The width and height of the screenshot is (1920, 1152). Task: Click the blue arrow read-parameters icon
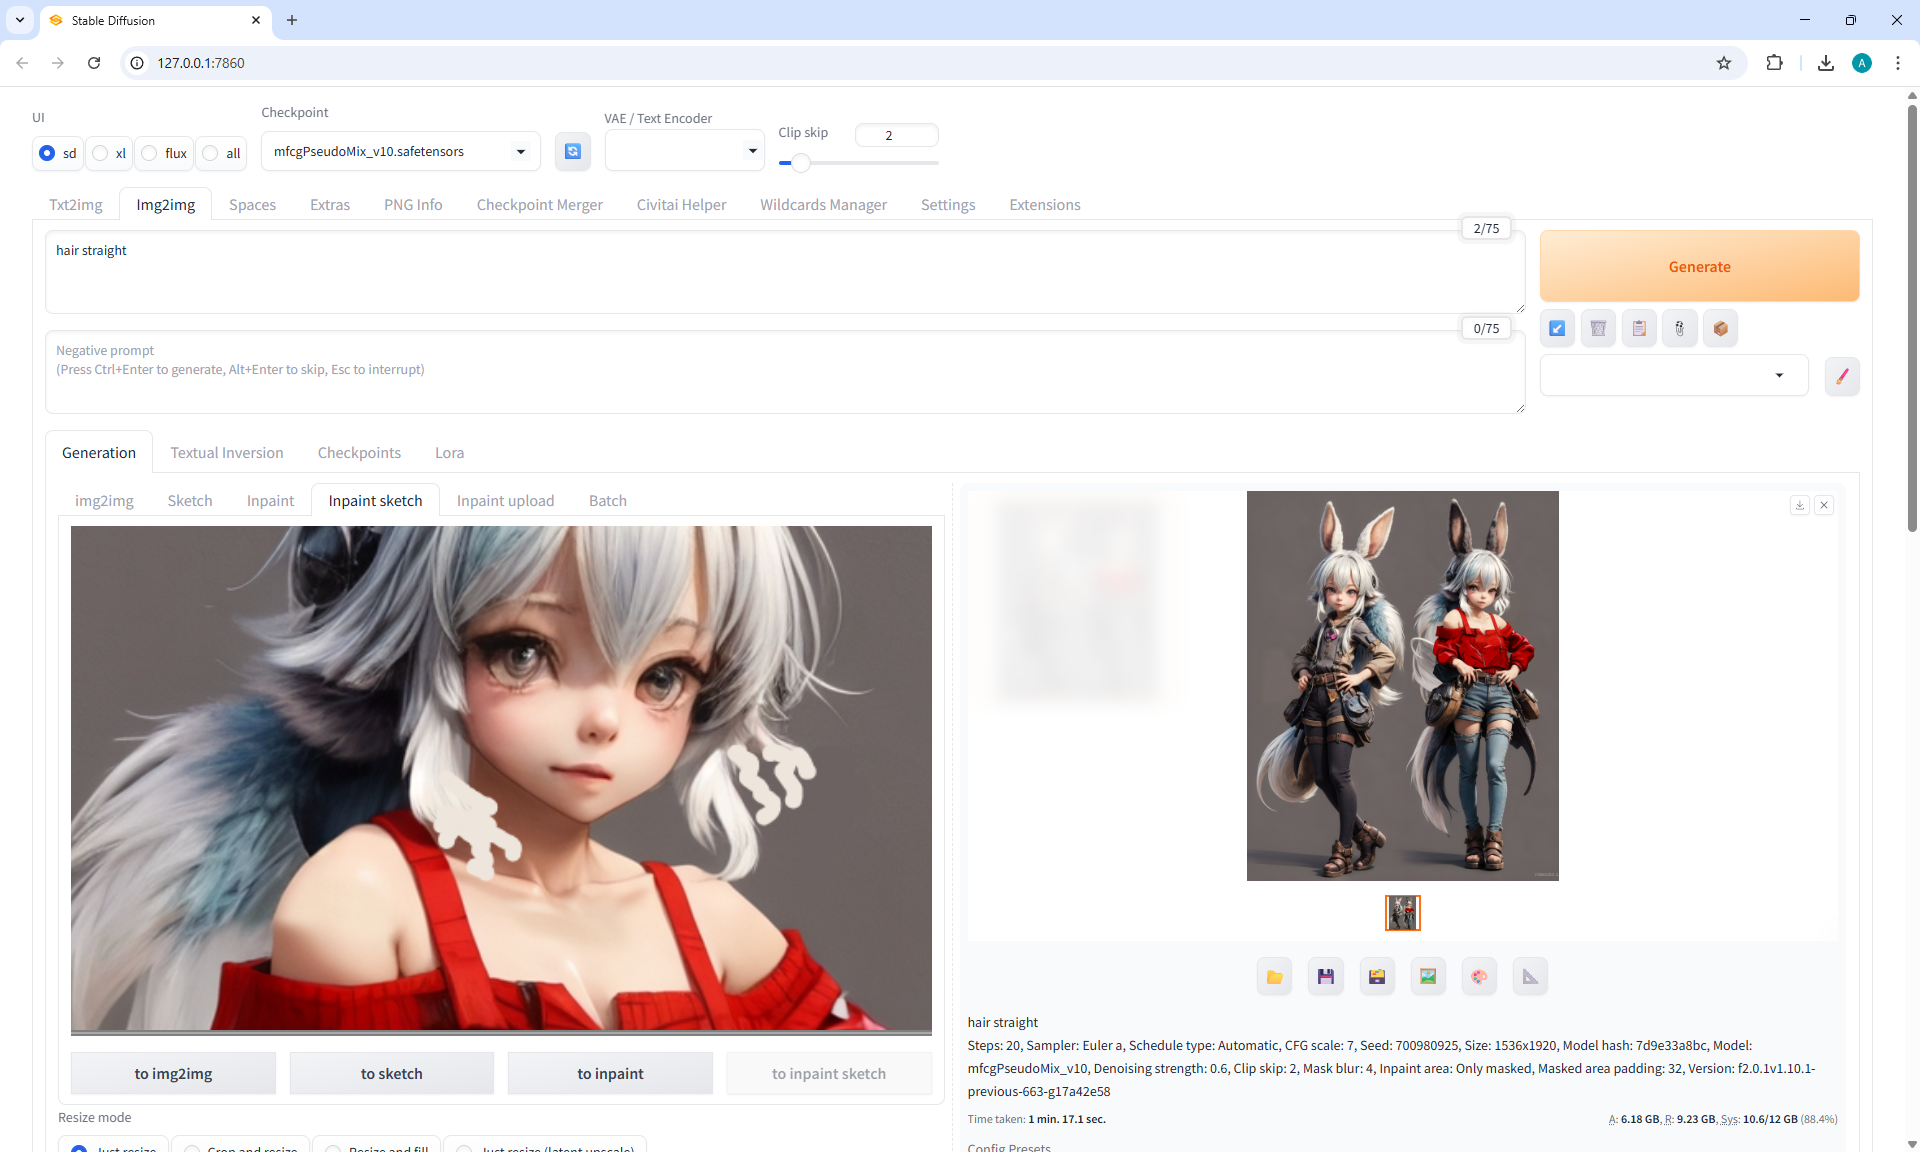click(x=1557, y=328)
